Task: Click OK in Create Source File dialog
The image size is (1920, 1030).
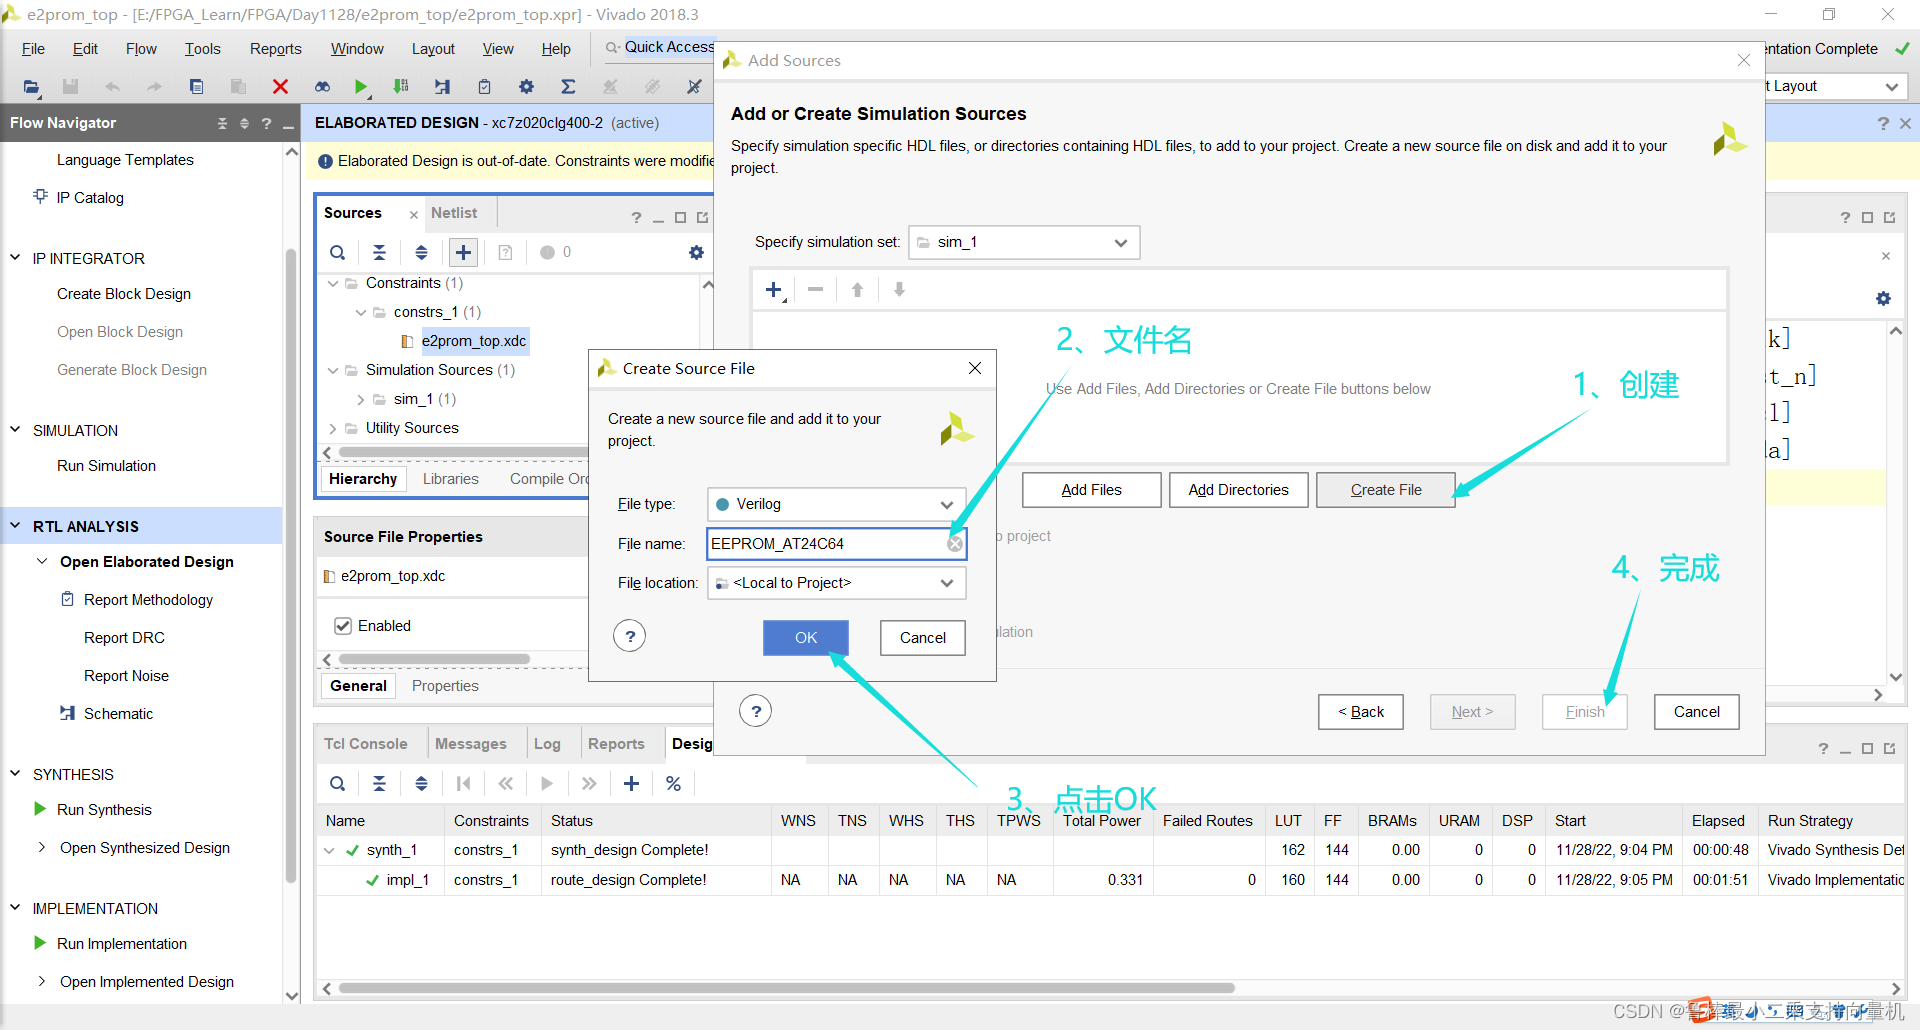Action: (x=806, y=638)
